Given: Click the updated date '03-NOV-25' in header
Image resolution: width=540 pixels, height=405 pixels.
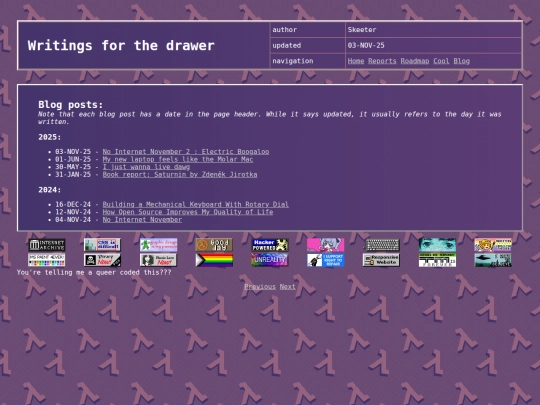Looking at the screenshot, I should (366, 45).
